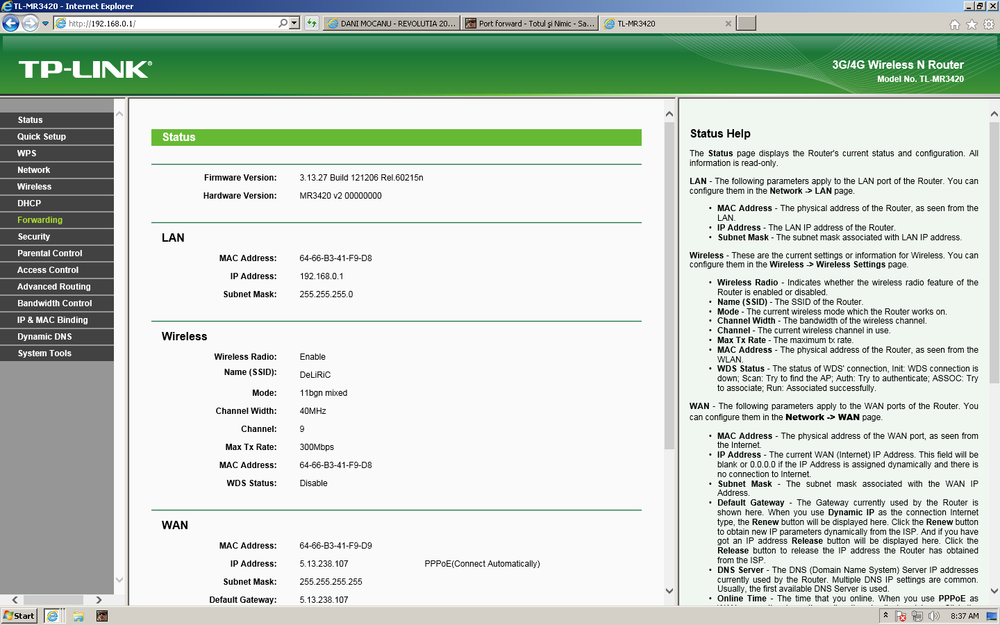The height and width of the screenshot is (625, 1000).
Task: Click the Max Tx Rate 300Mbps value
Action: 316,447
